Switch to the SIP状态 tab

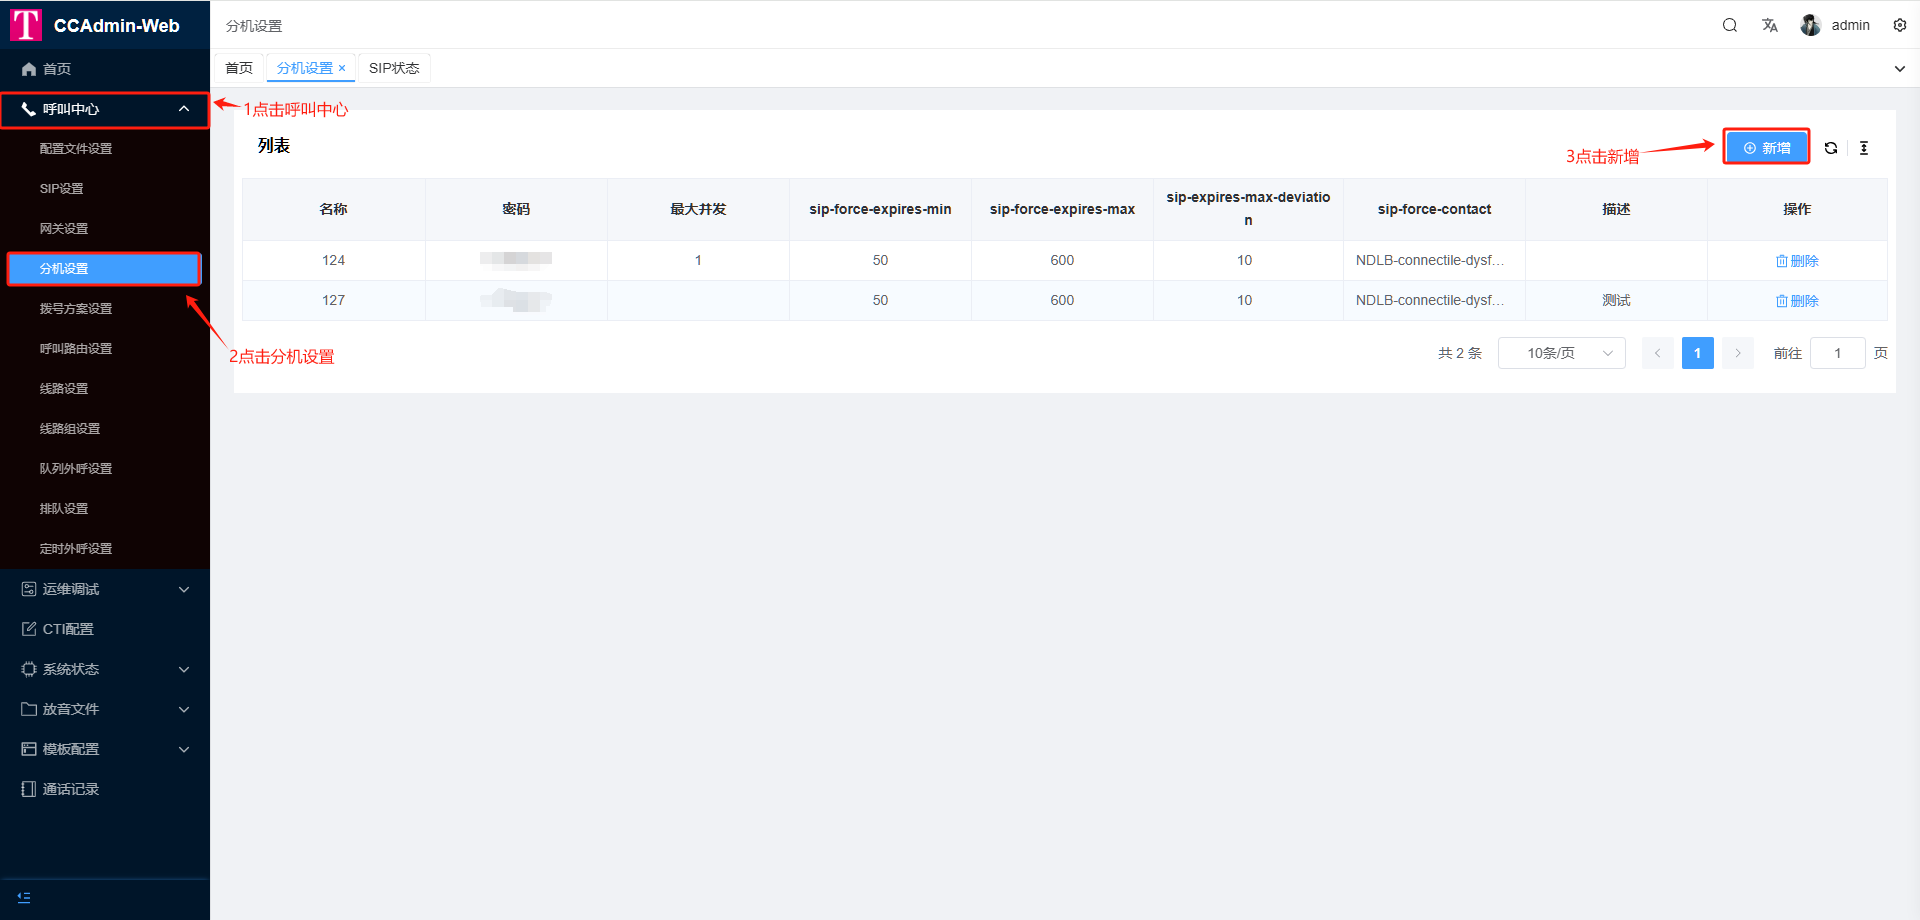pyautogui.click(x=394, y=68)
